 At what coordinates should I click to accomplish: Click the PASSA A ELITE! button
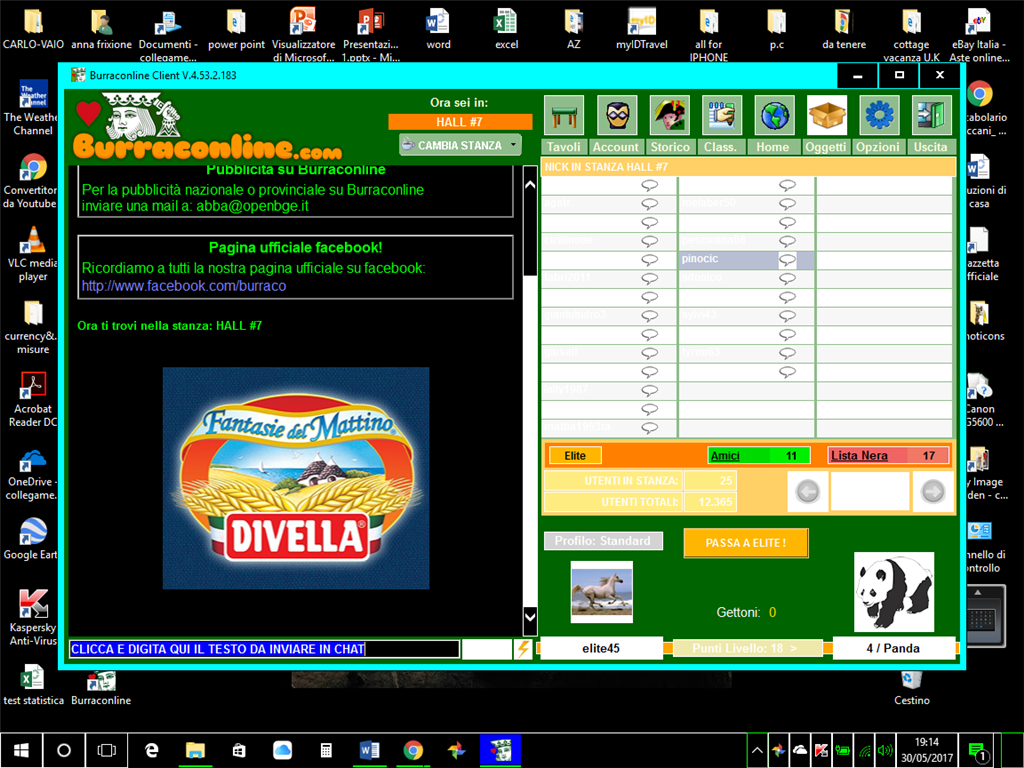(746, 543)
